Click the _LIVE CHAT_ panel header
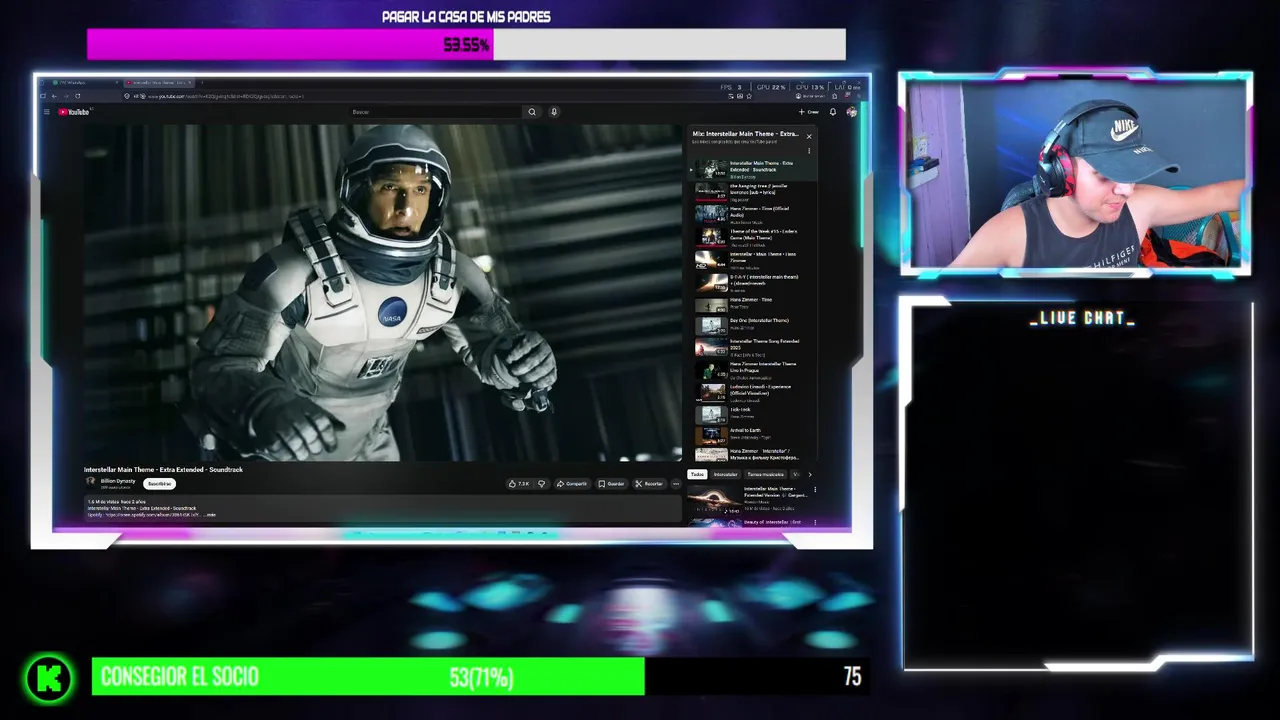This screenshot has width=1280, height=720. (1082, 318)
